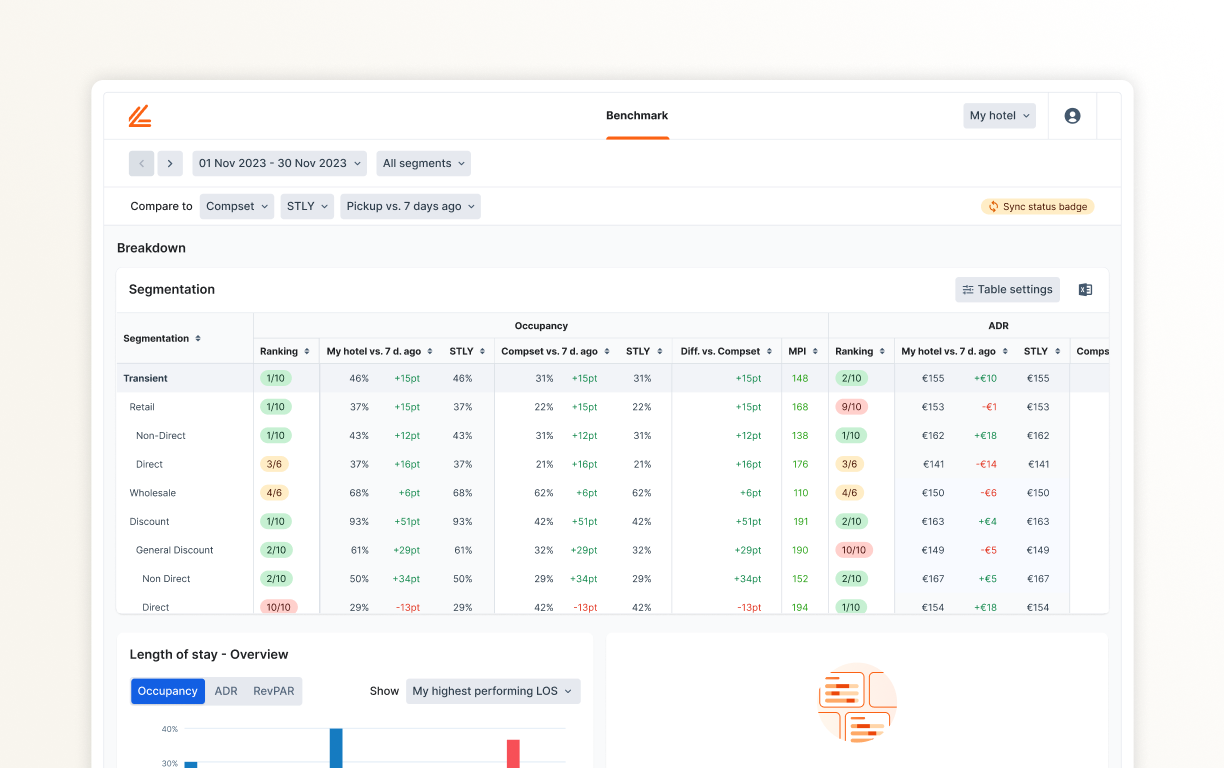Open the Excel export icon
This screenshot has height=768, width=1224.
click(x=1085, y=289)
